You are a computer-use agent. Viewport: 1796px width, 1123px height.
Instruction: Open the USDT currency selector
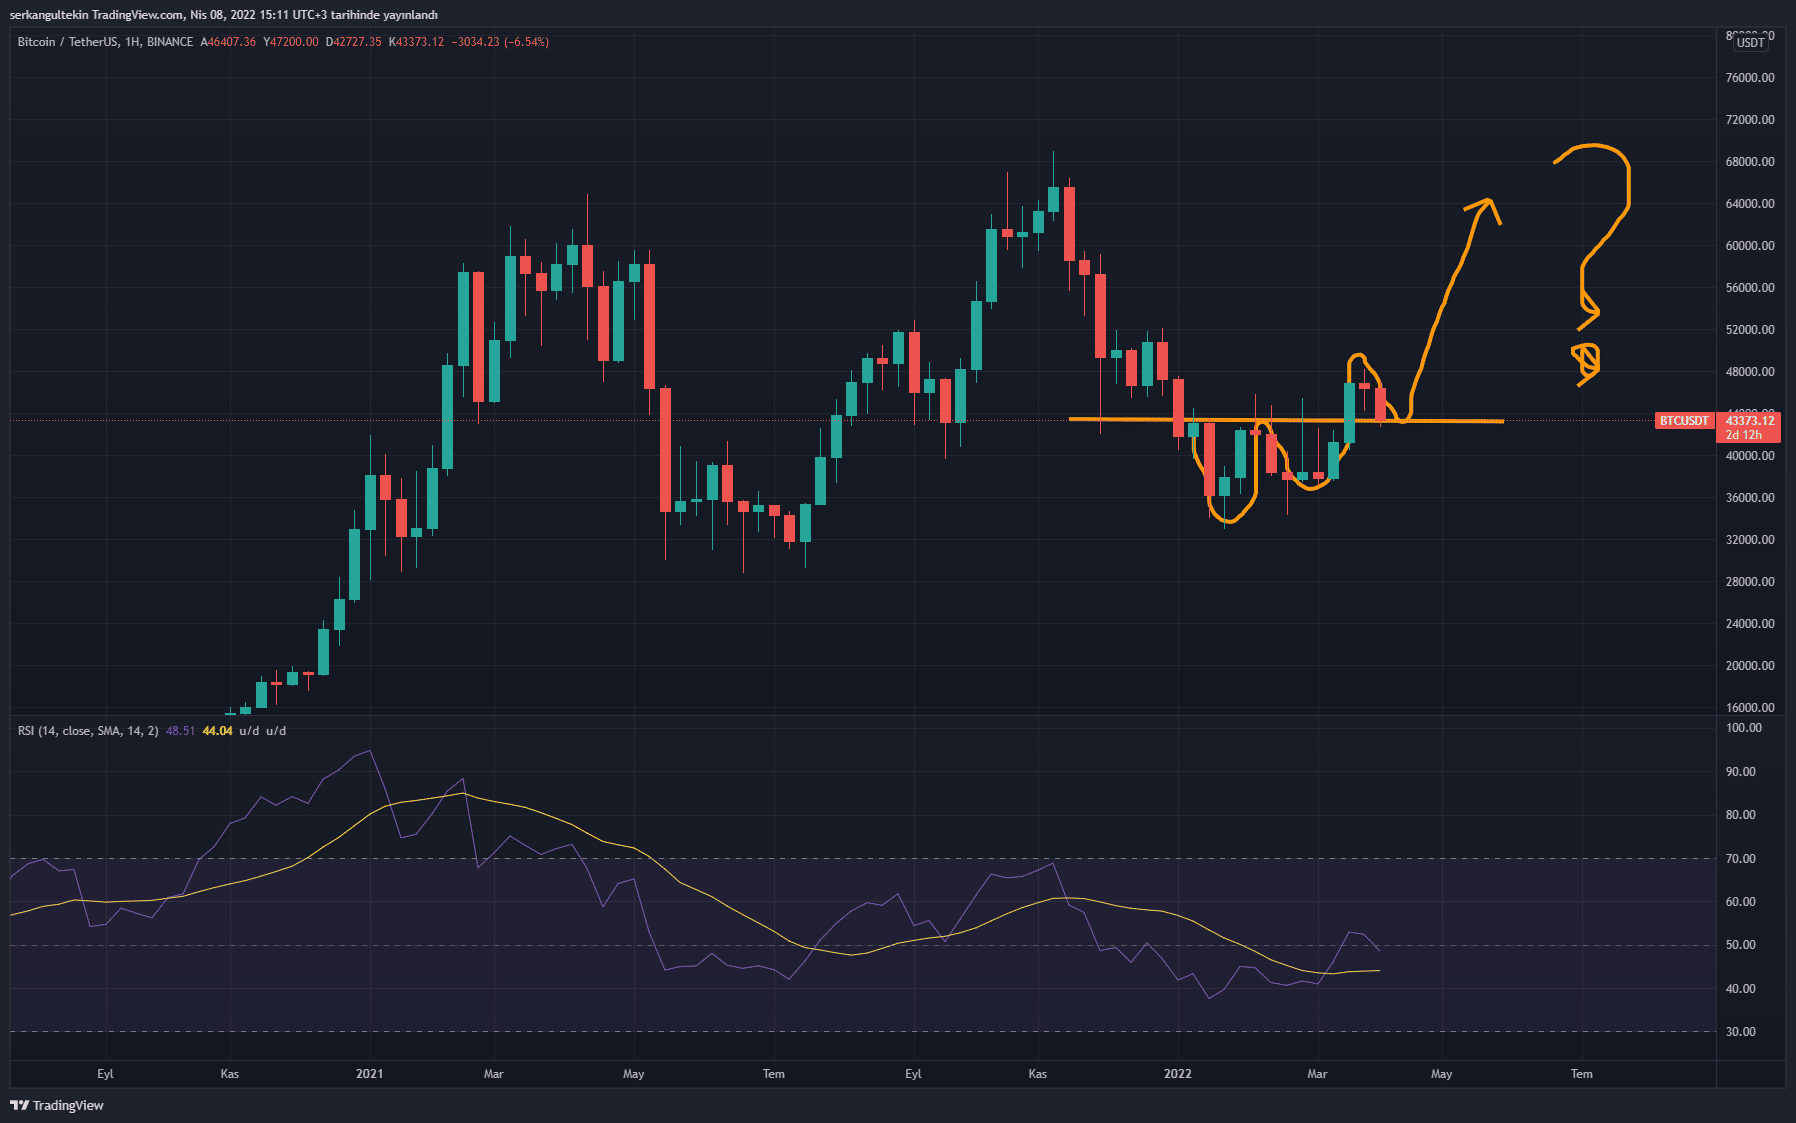[x=1750, y=42]
